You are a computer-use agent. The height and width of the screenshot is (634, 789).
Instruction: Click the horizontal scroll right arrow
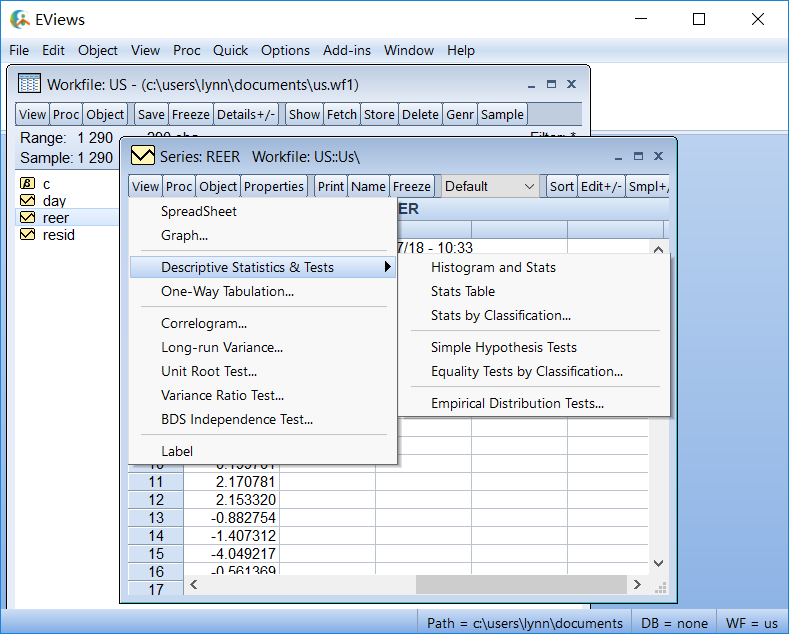pos(638,584)
